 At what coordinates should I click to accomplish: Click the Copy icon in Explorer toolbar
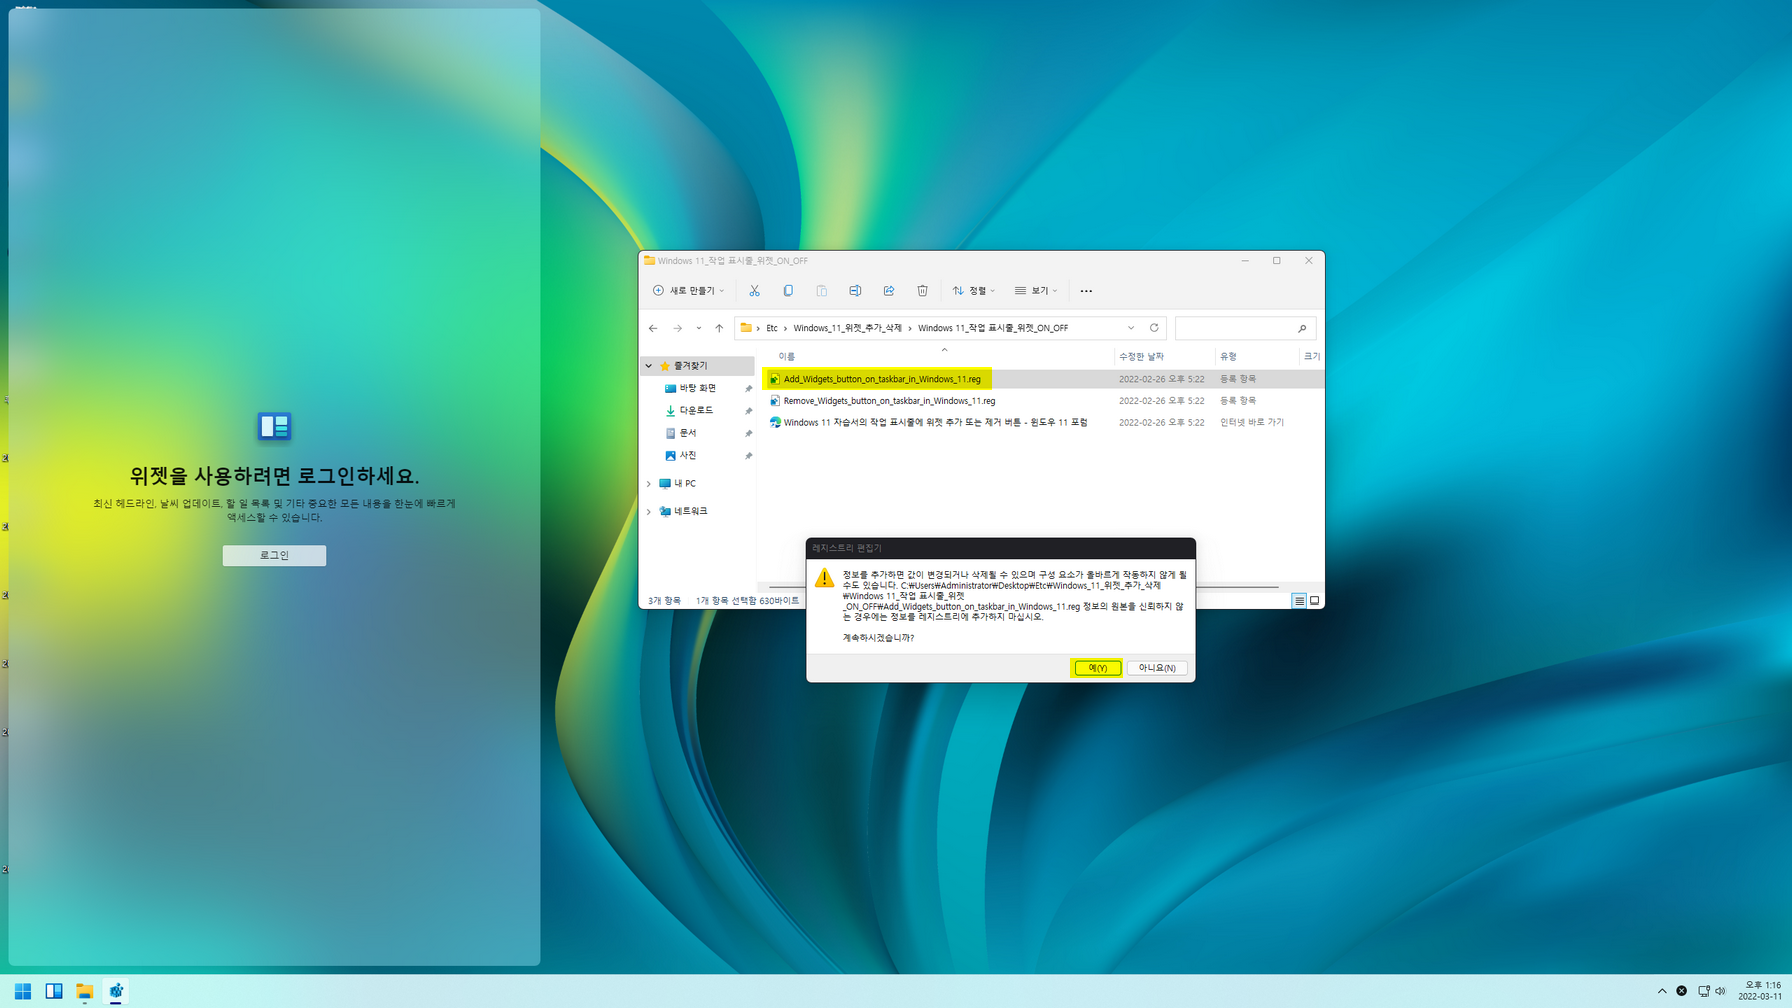[x=788, y=291]
